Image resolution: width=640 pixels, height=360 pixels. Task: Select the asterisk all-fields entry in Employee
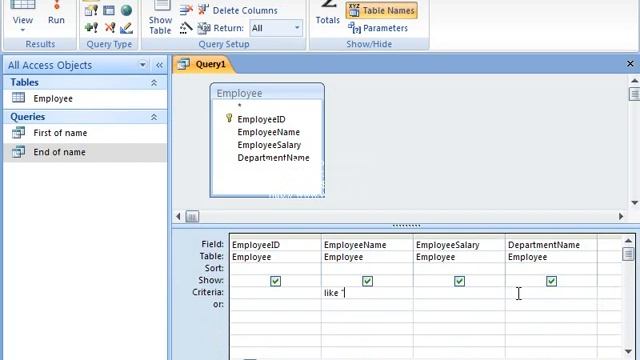(240, 107)
